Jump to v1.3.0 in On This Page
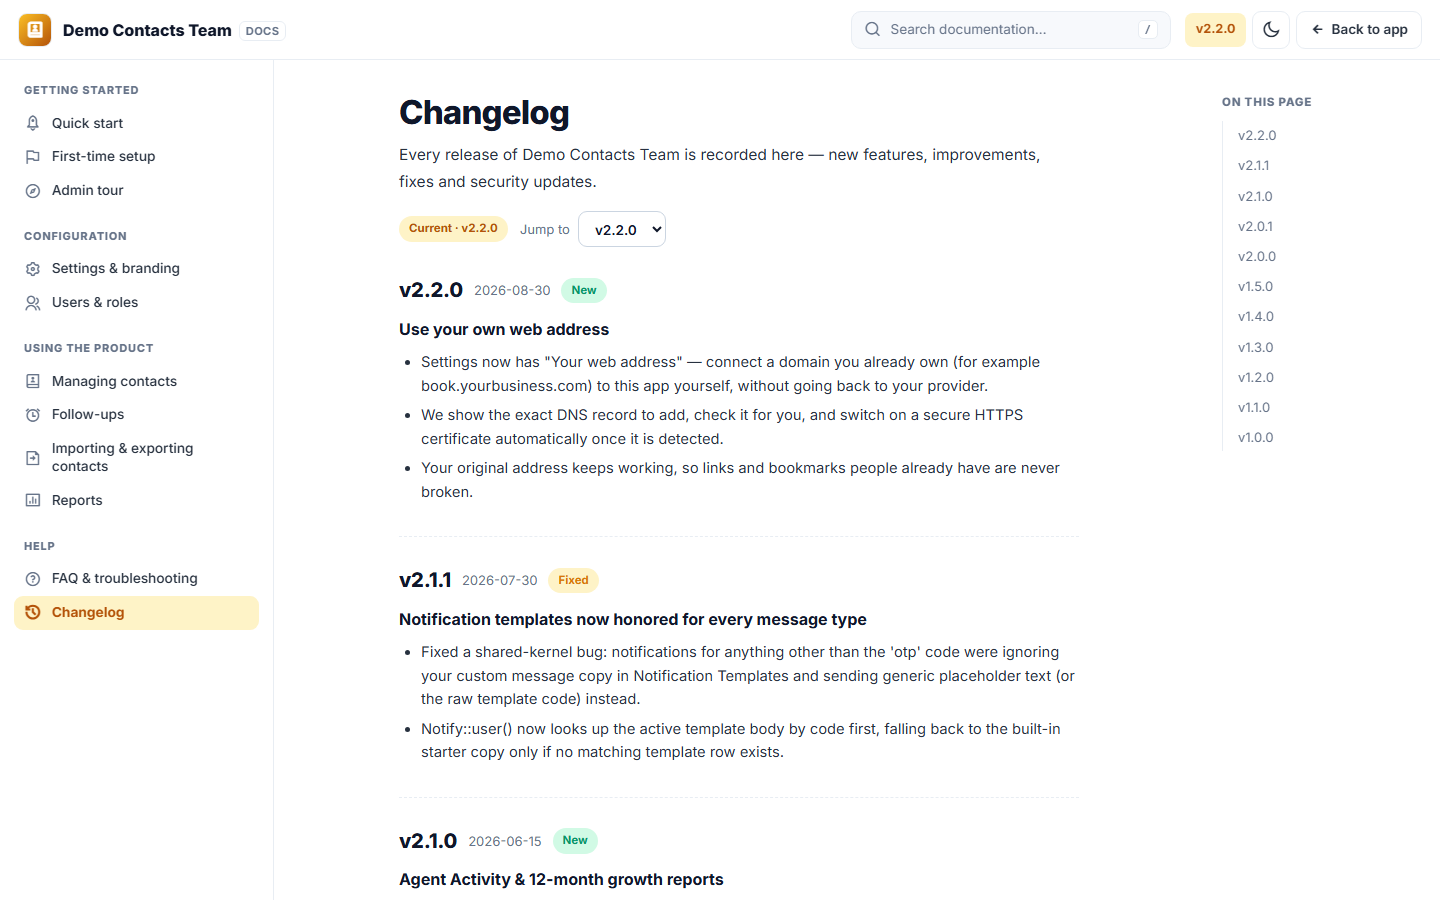Viewport: 1440px width, 900px height. click(x=1255, y=348)
